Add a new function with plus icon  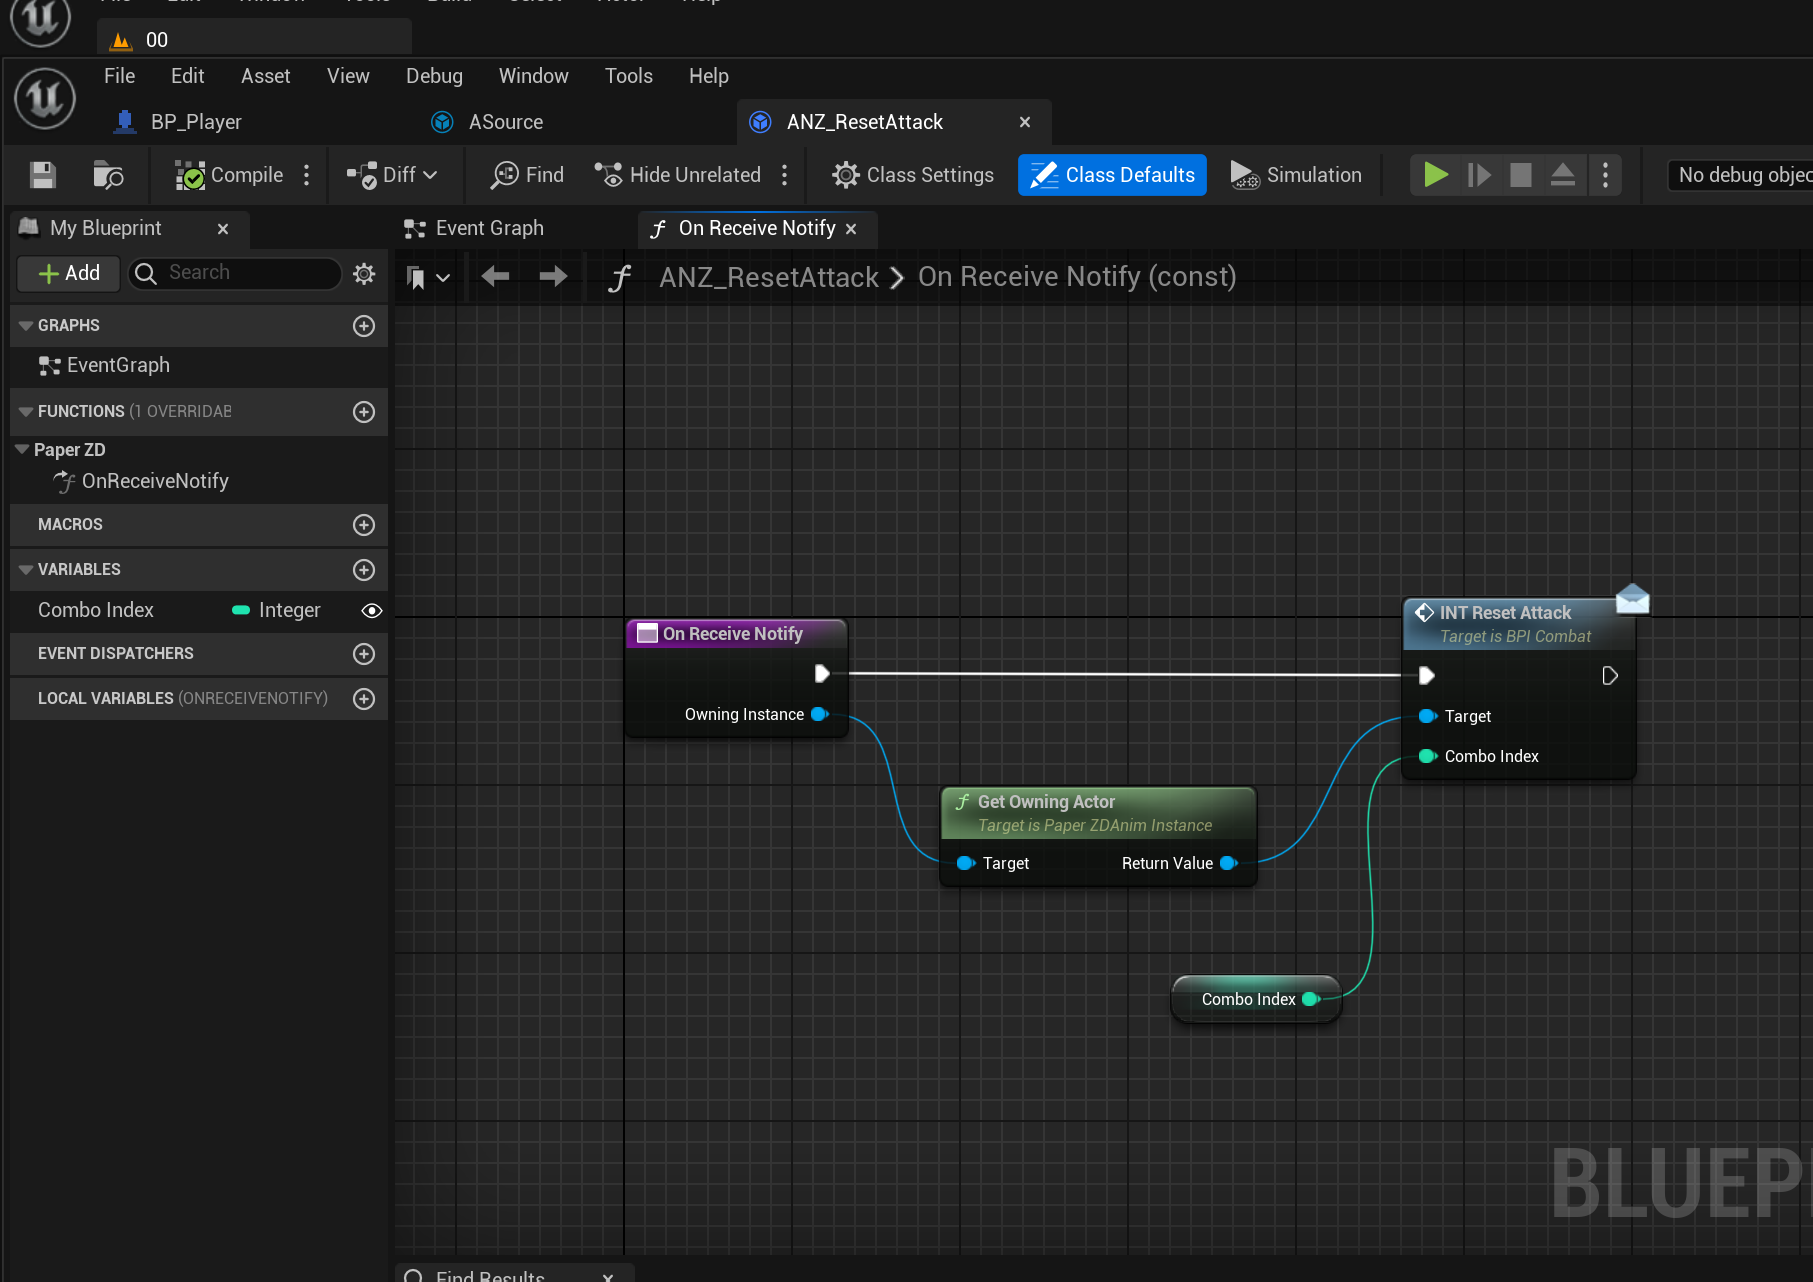click(364, 412)
